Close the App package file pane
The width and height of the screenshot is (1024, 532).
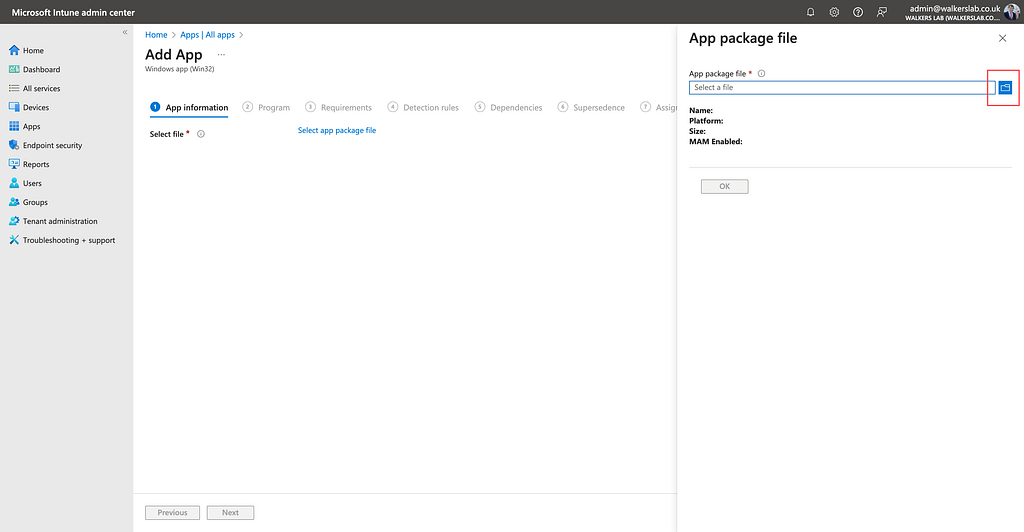tap(1003, 38)
